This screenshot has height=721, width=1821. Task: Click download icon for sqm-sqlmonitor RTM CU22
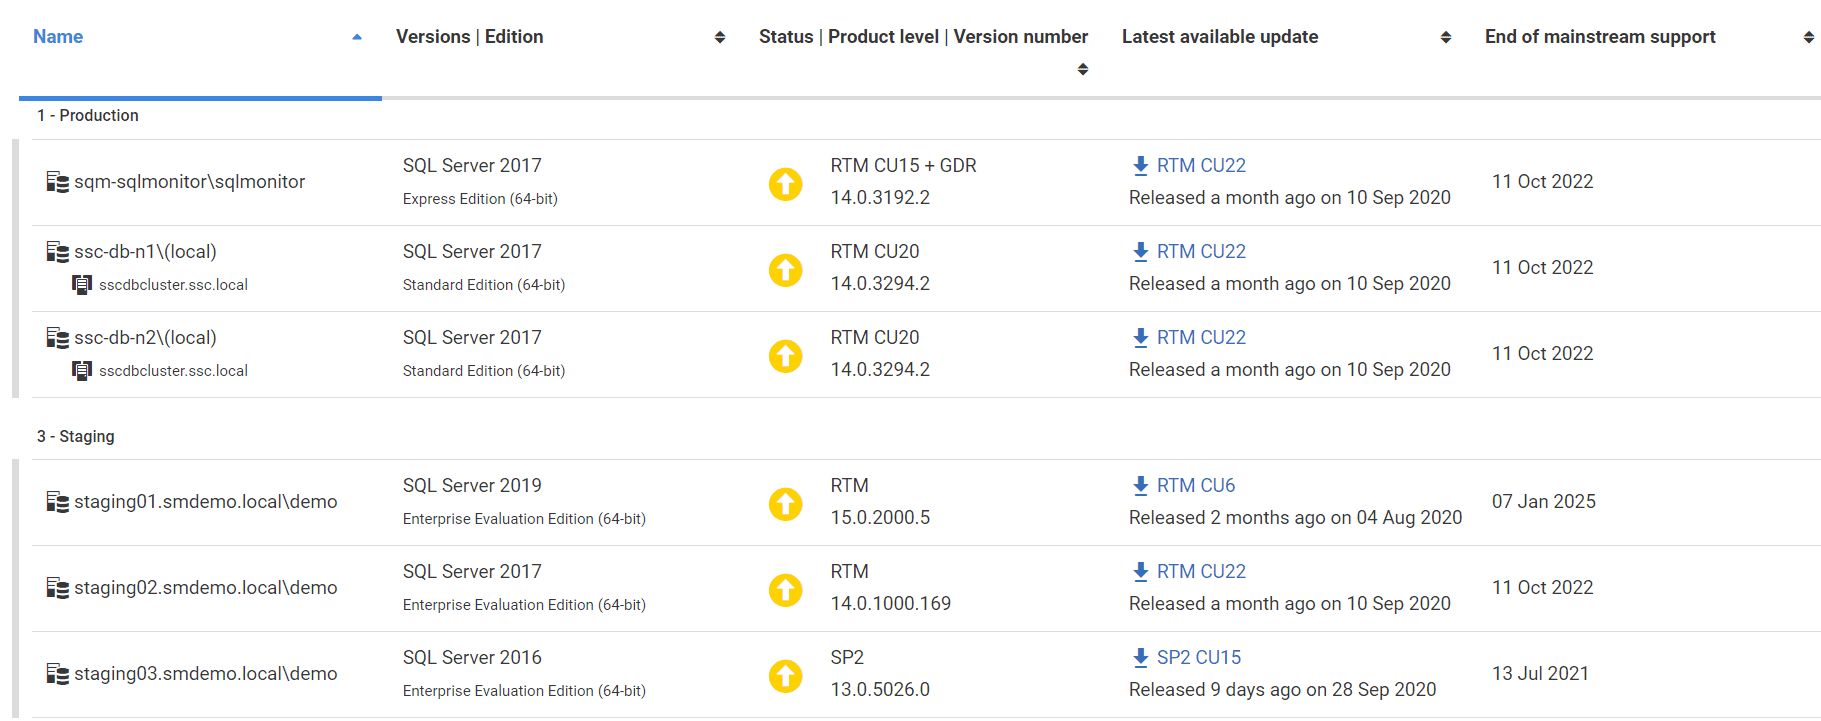tap(1140, 166)
